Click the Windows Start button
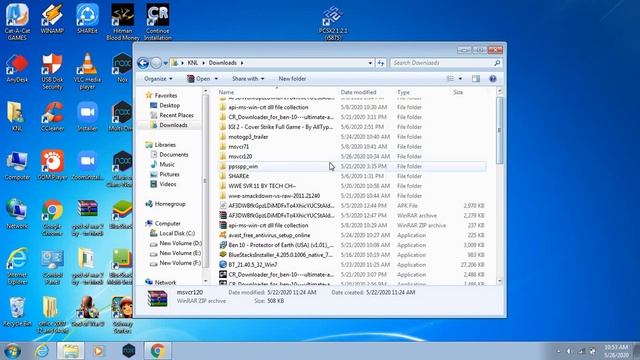This screenshot has width=640, height=360. coord(12,351)
